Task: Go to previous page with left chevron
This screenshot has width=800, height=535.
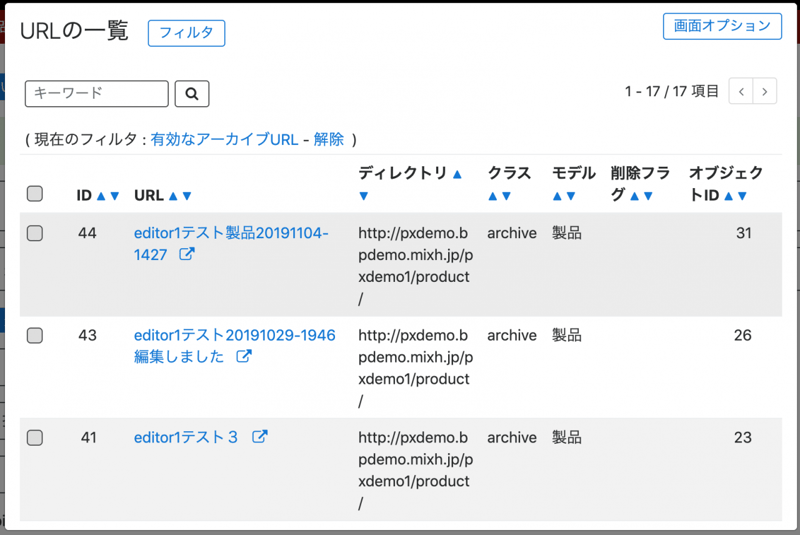Action: click(x=741, y=91)
